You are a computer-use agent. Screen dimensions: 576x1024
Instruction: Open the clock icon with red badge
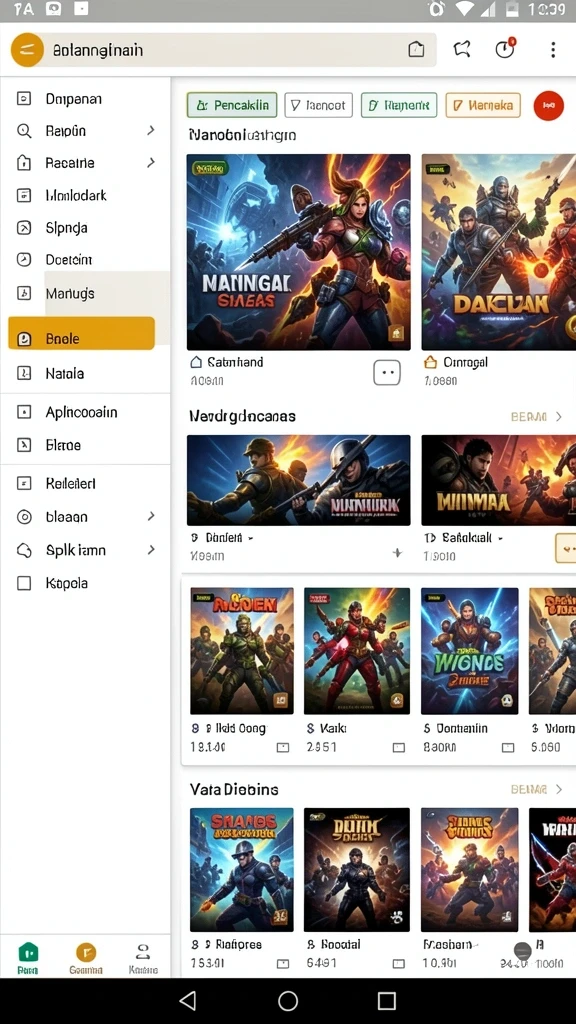505,49
